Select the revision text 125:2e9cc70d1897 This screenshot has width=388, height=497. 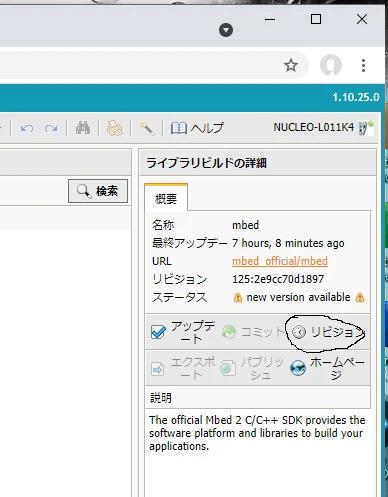pos(278,279)
